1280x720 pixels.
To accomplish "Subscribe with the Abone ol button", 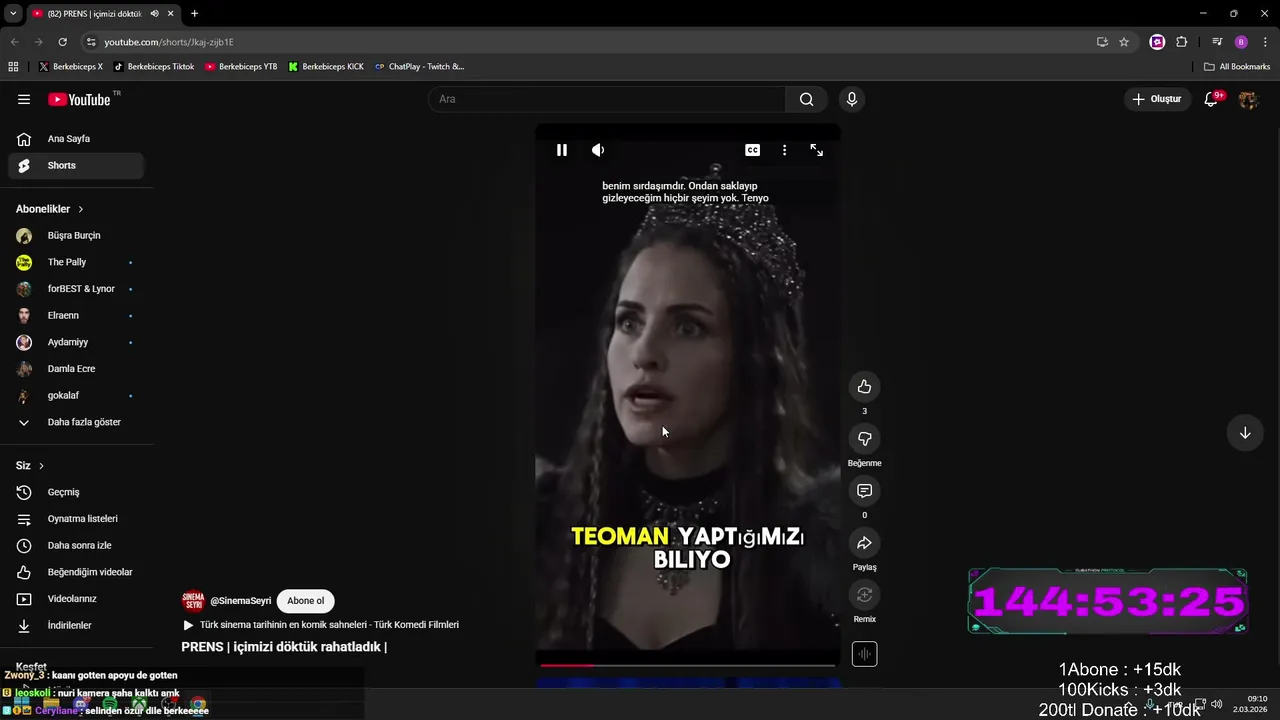I will 305,601.
